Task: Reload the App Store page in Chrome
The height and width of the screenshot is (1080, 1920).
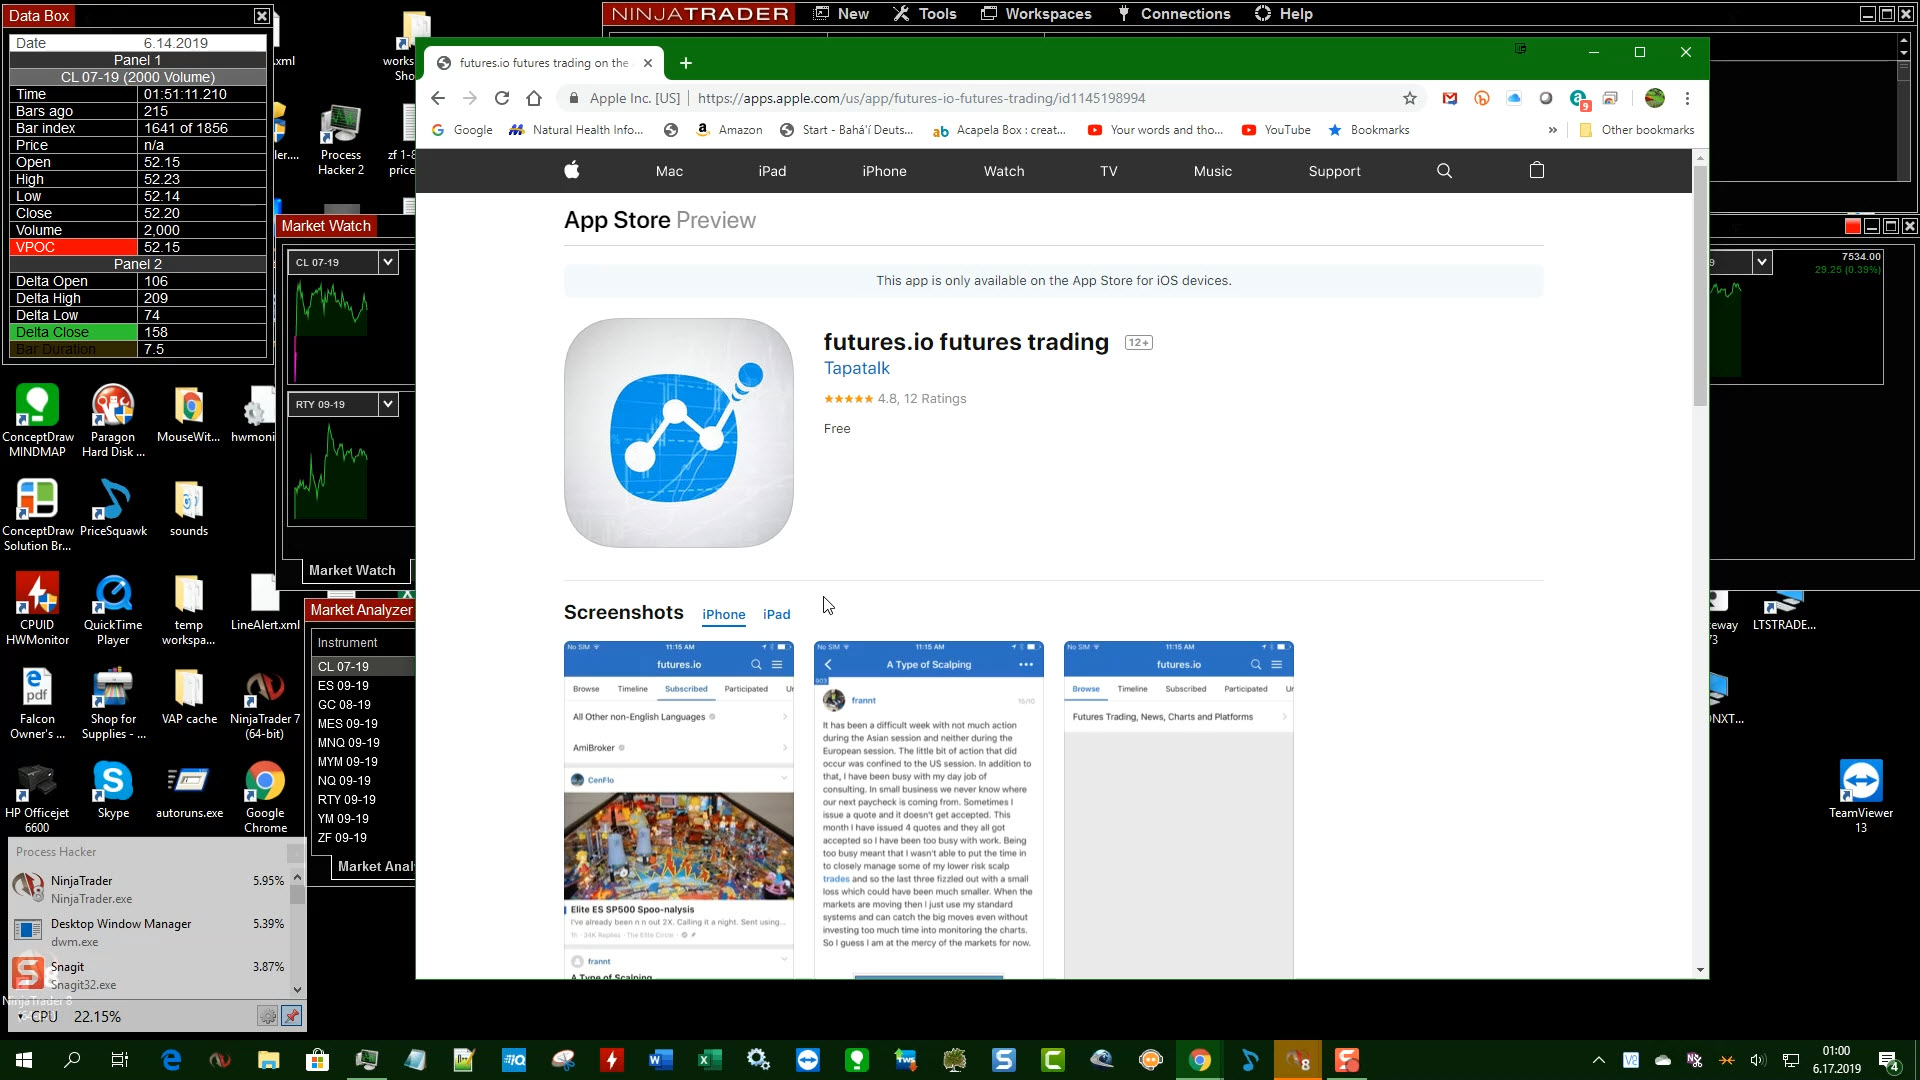Action: 502,98
